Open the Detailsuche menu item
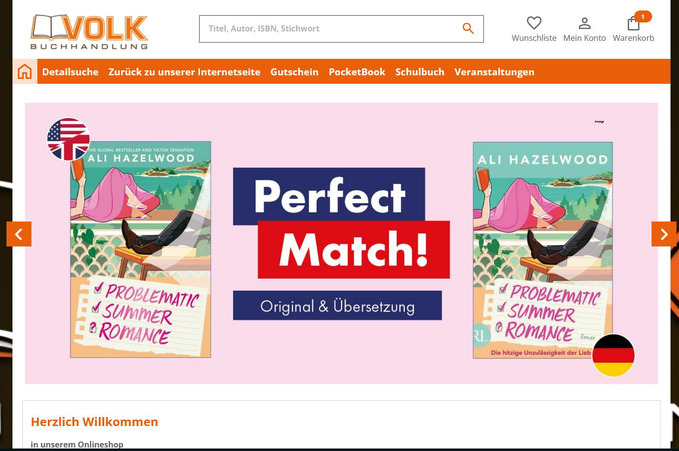679x451 pixels. pyautogui.click(x=70, y=72)
